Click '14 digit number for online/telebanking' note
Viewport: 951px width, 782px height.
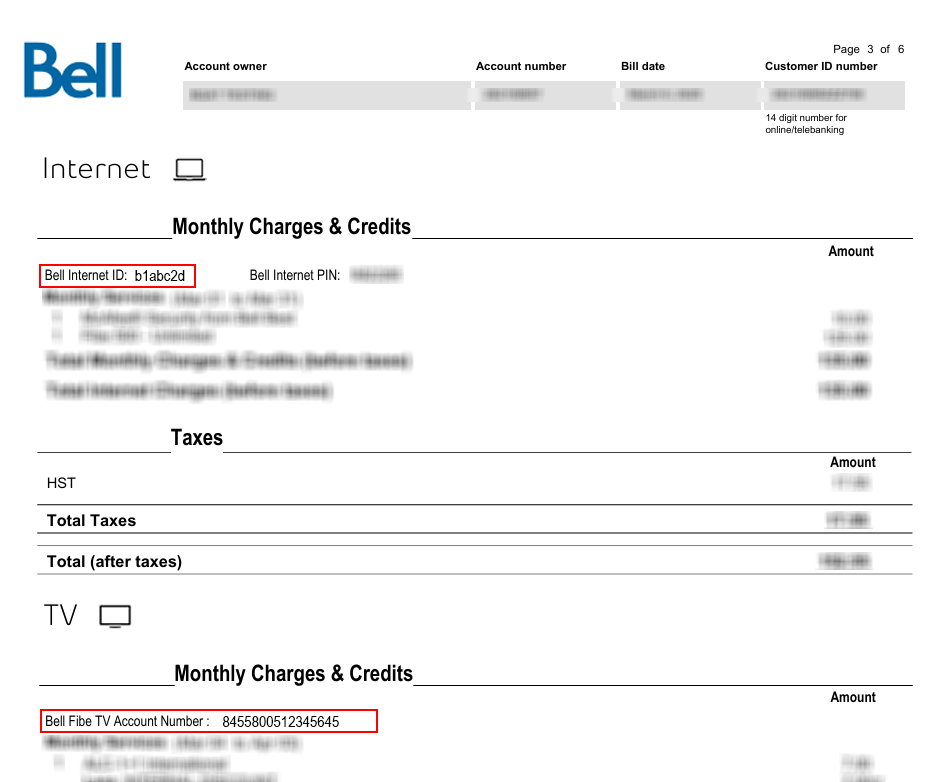point(806,124)
